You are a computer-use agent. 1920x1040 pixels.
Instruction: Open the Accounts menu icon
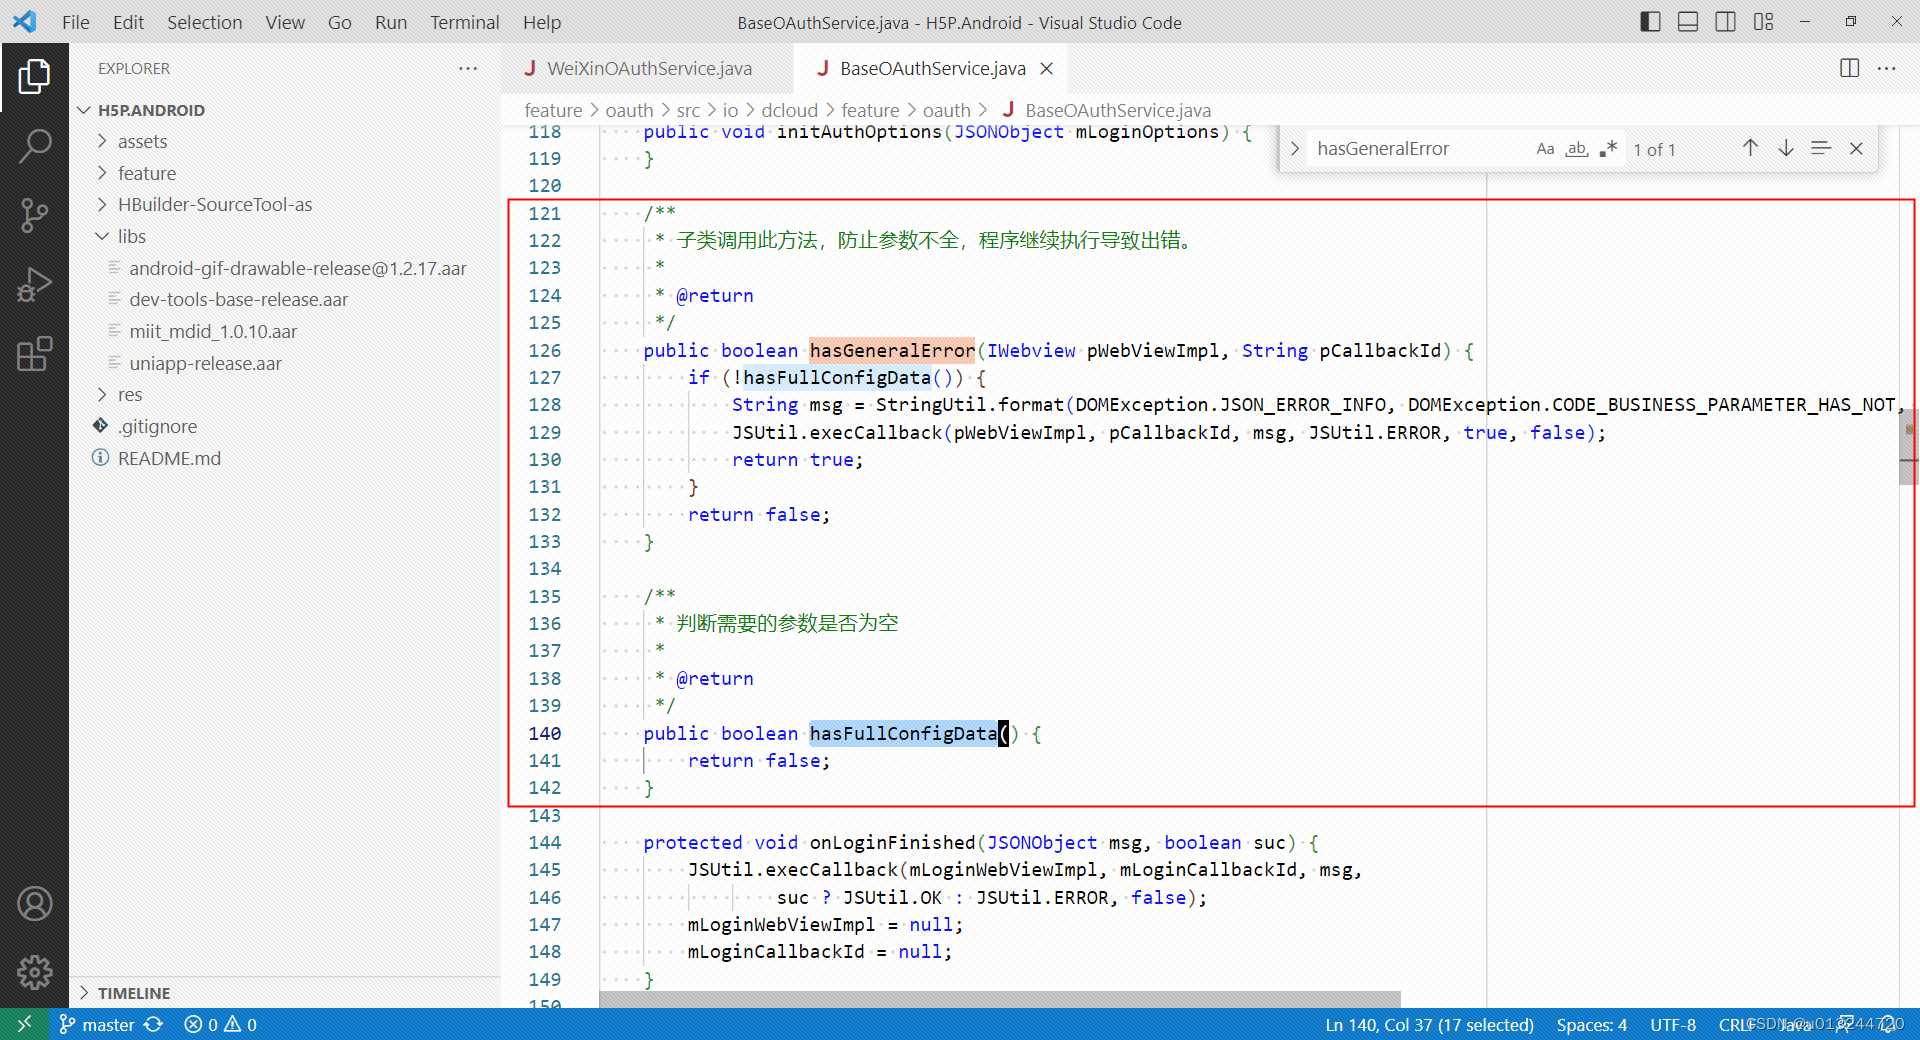tap(34, 904)
